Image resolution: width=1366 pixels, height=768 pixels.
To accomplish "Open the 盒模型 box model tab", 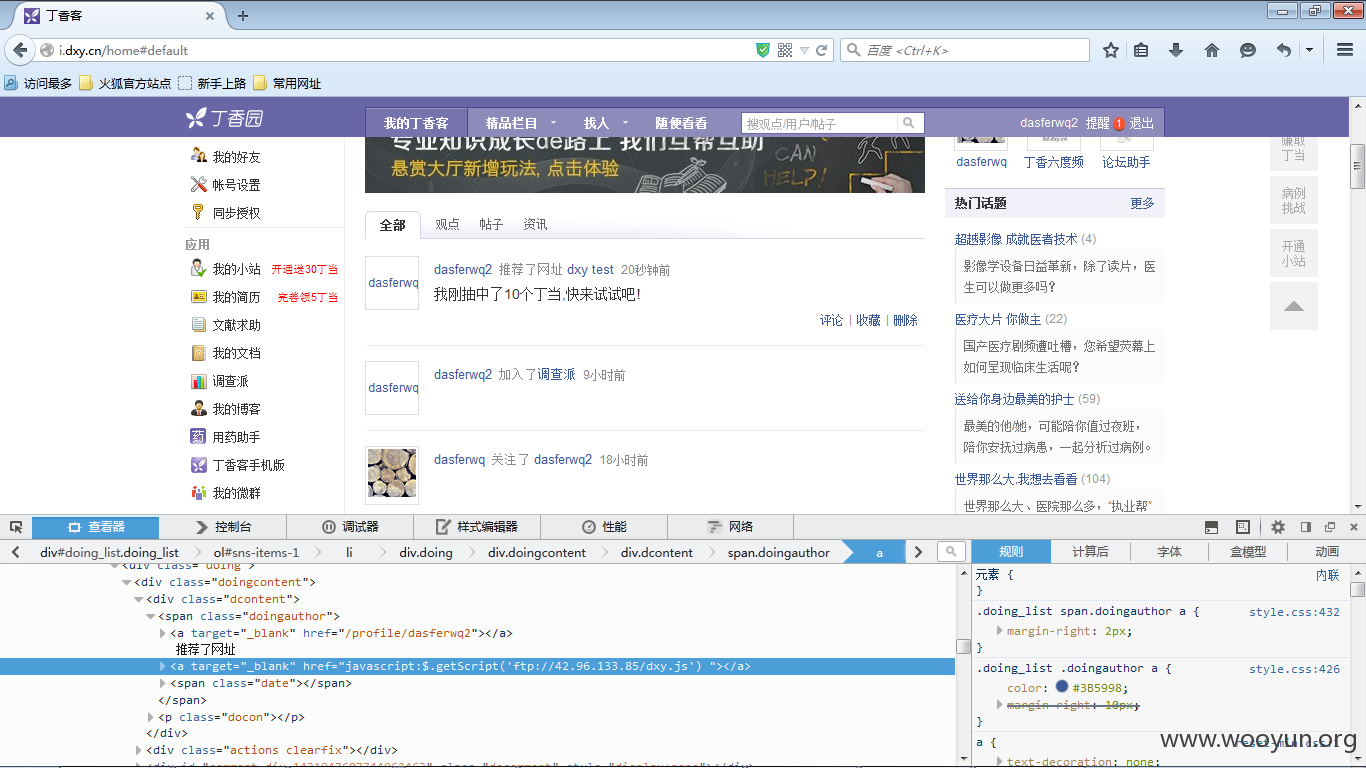I will [x=1248, y=552].
